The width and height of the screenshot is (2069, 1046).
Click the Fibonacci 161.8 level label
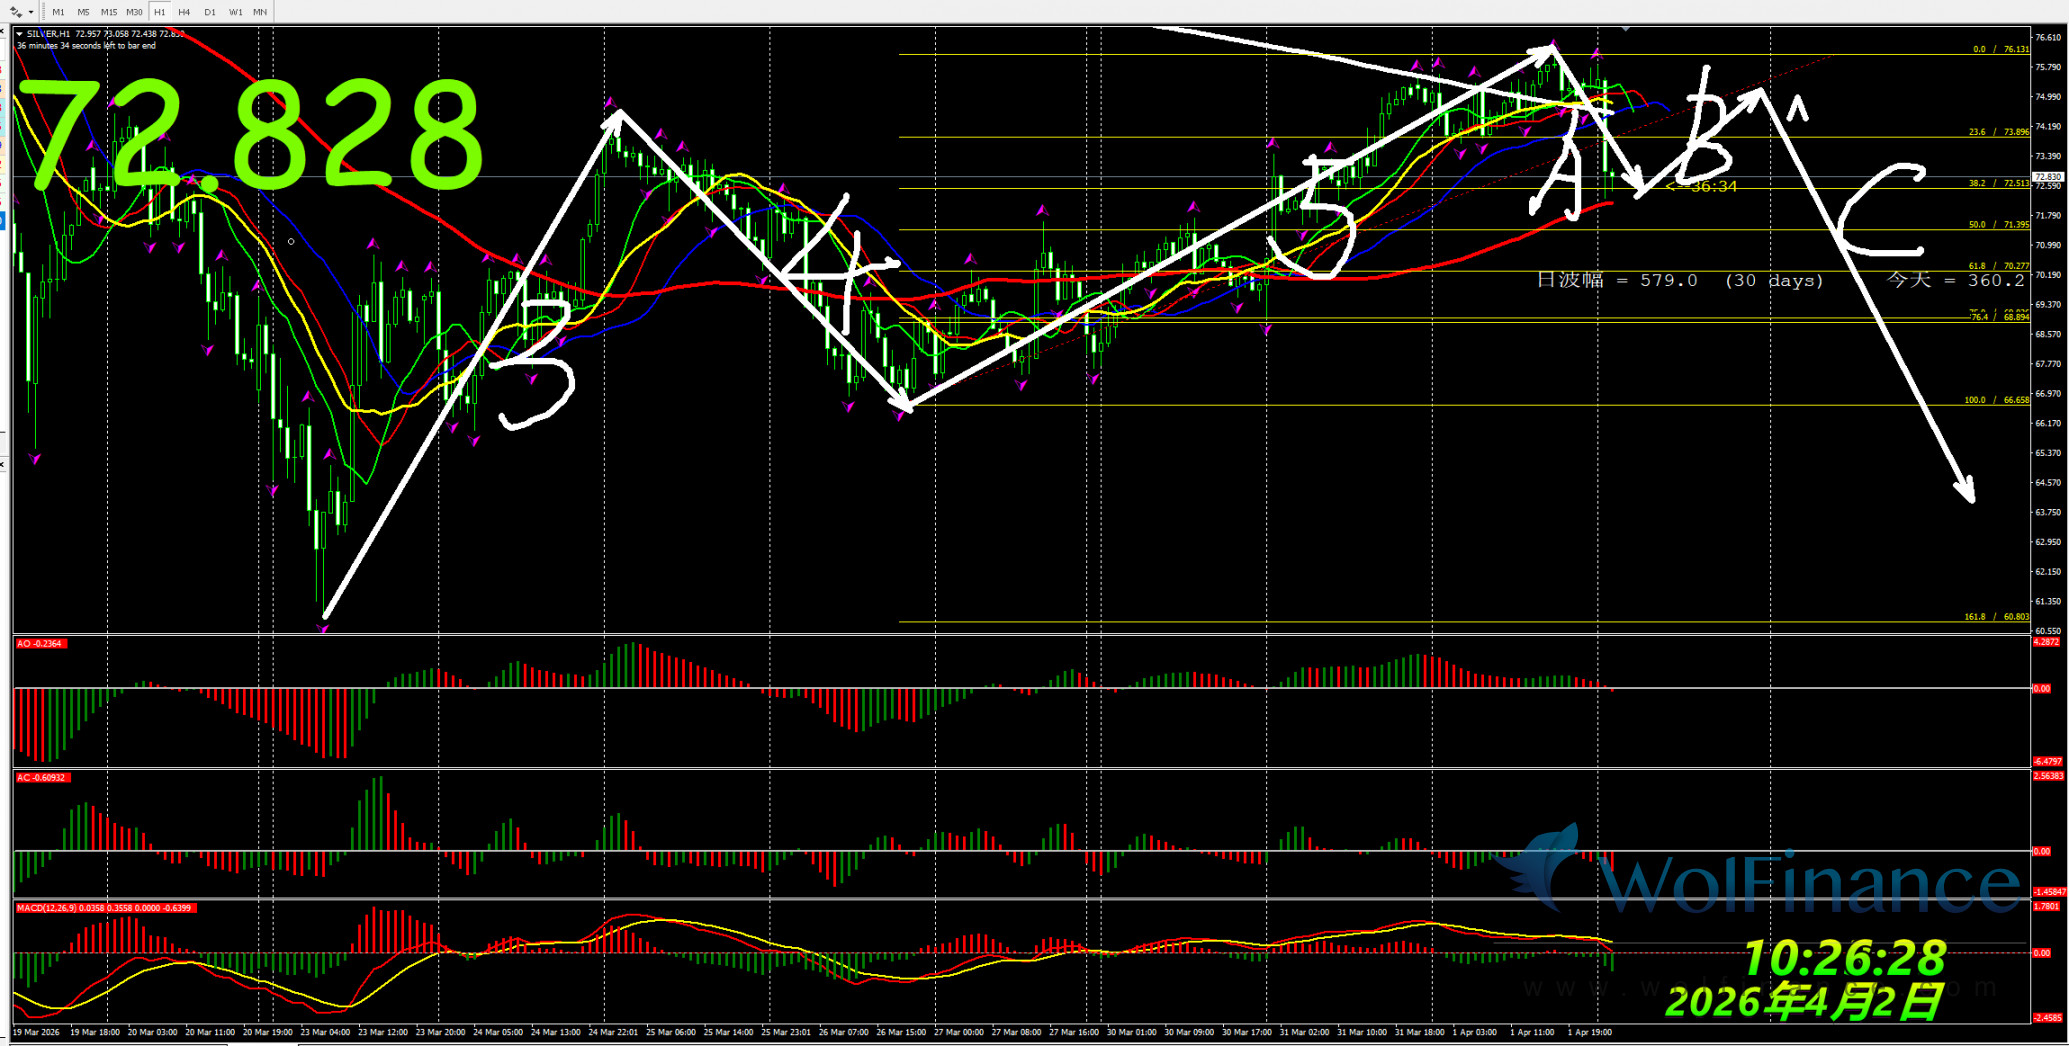1996,617
